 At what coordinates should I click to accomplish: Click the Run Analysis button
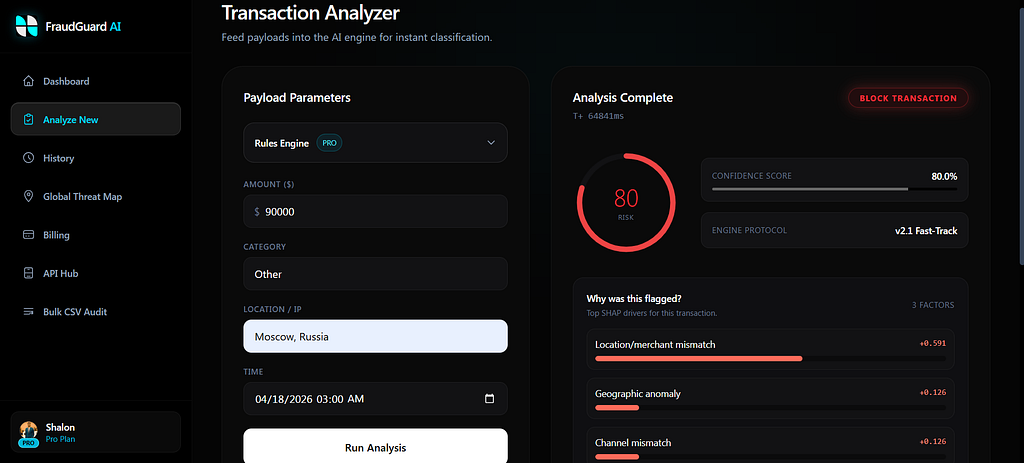click(376, 447)
